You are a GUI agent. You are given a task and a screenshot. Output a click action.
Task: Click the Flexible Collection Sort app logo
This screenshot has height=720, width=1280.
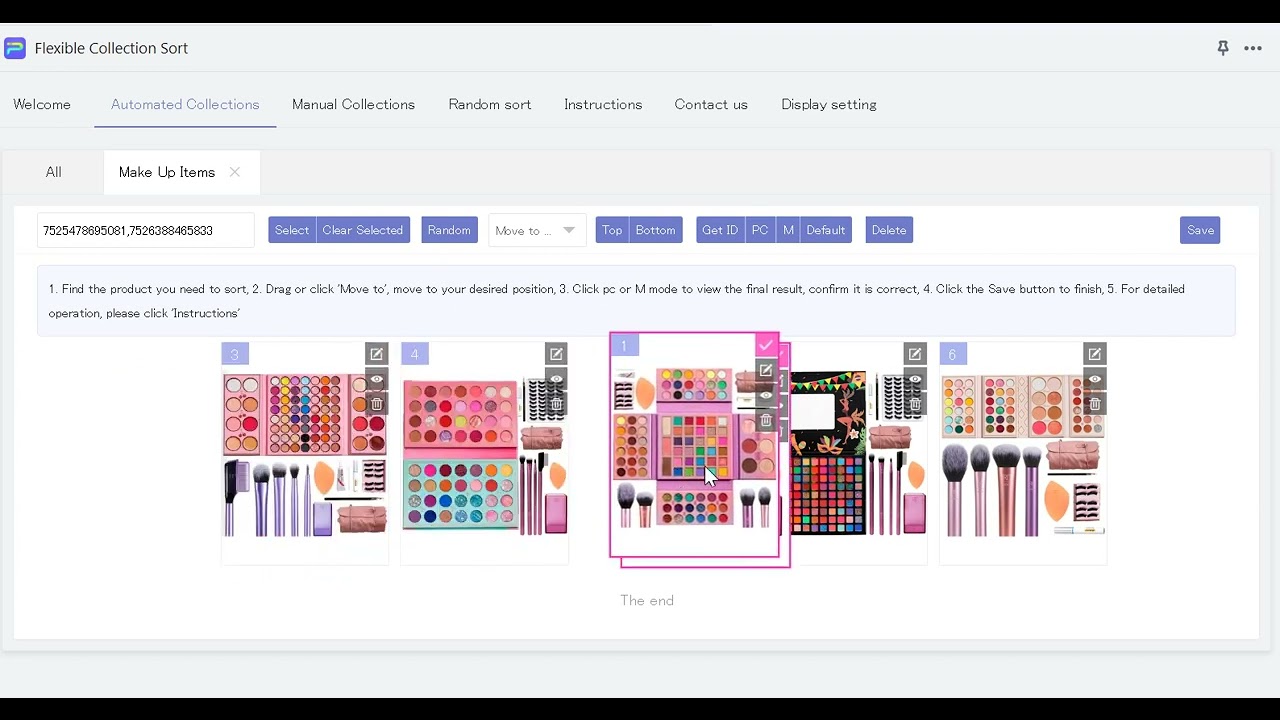(x=15, y=48)
